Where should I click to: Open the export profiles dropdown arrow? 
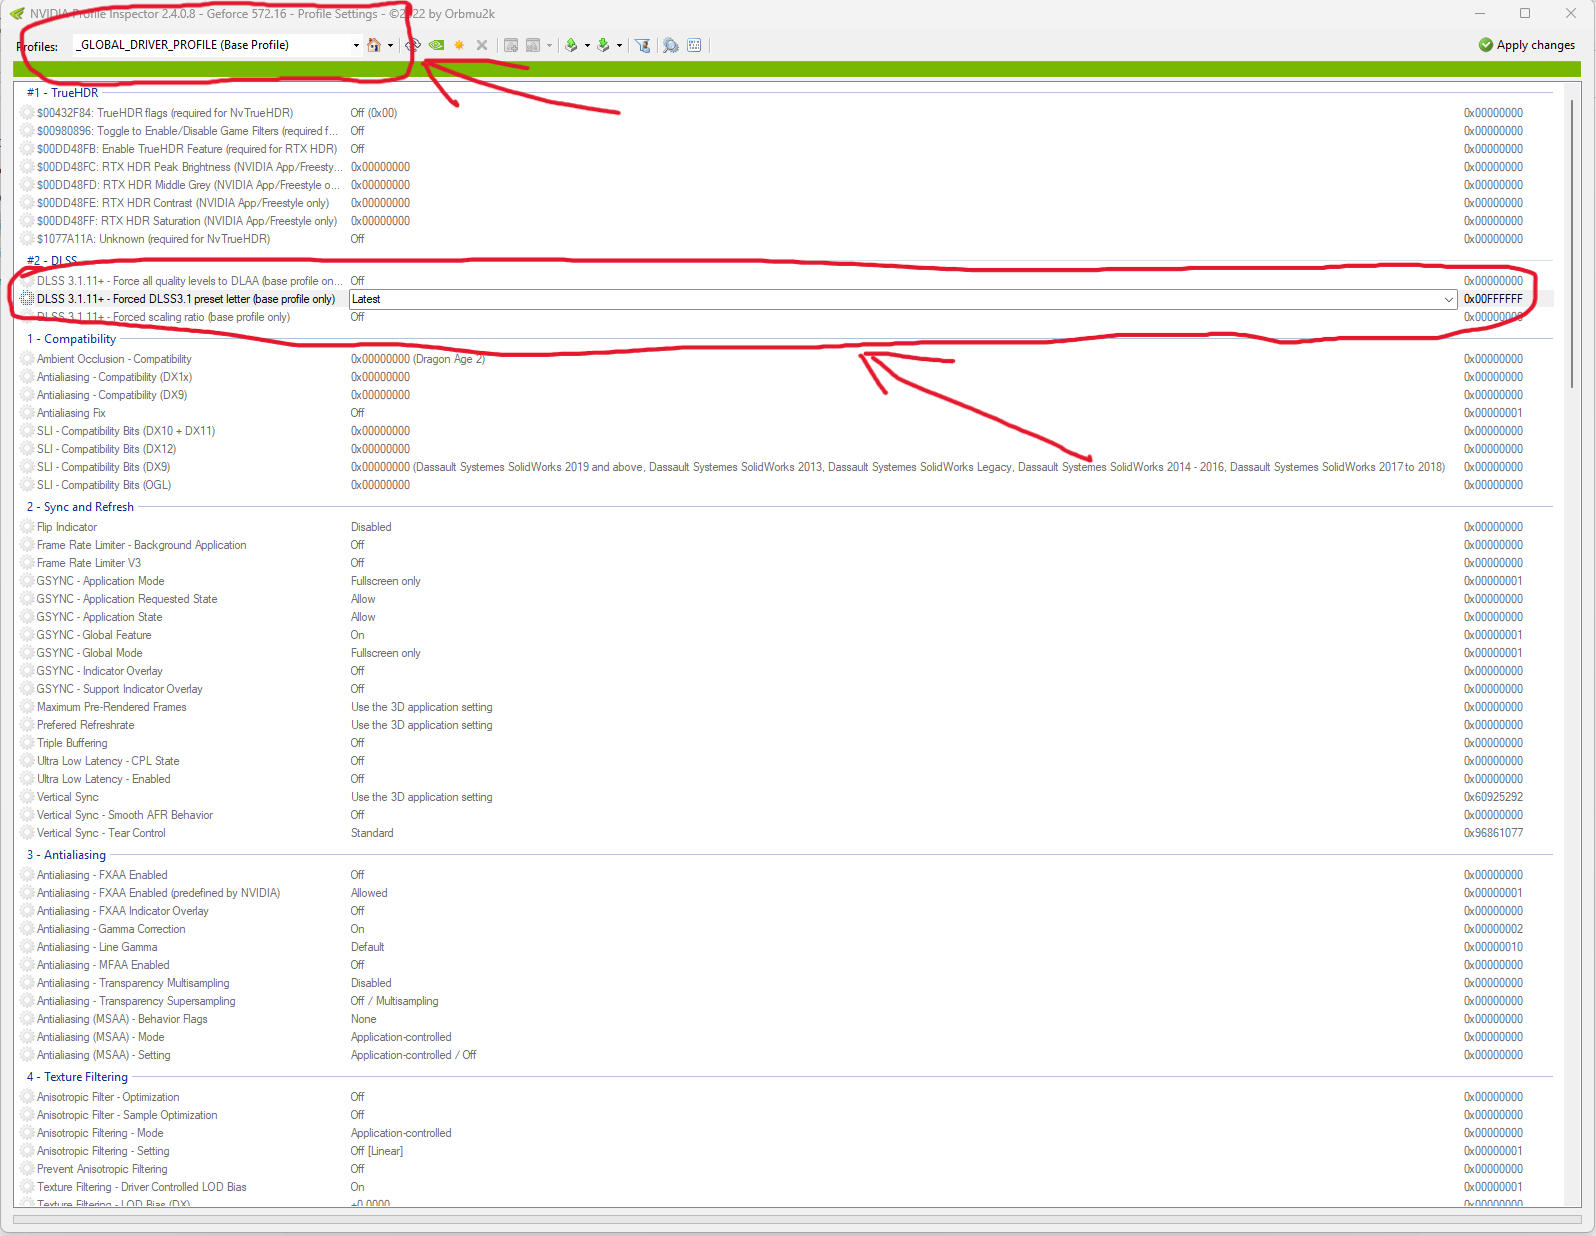tap(587, 45)
